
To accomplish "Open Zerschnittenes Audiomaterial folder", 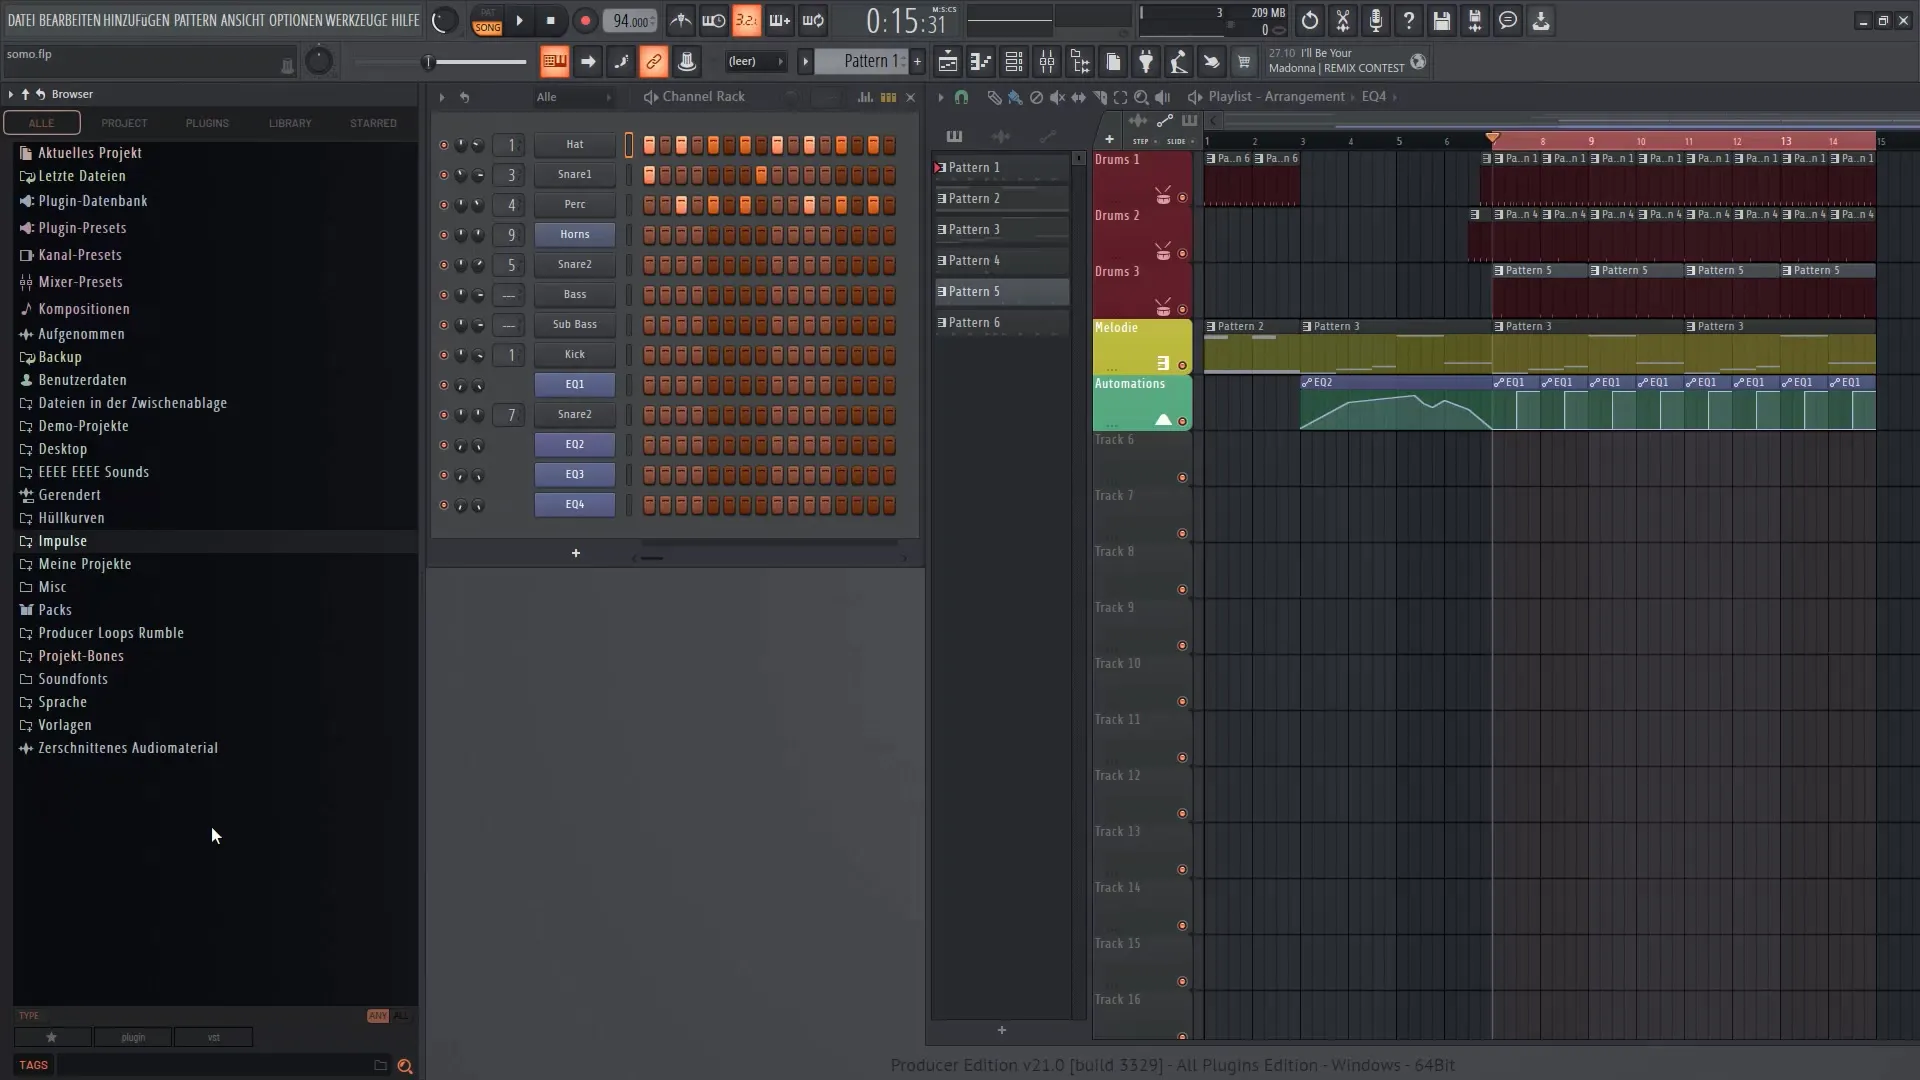I will (x=128, y=748).
